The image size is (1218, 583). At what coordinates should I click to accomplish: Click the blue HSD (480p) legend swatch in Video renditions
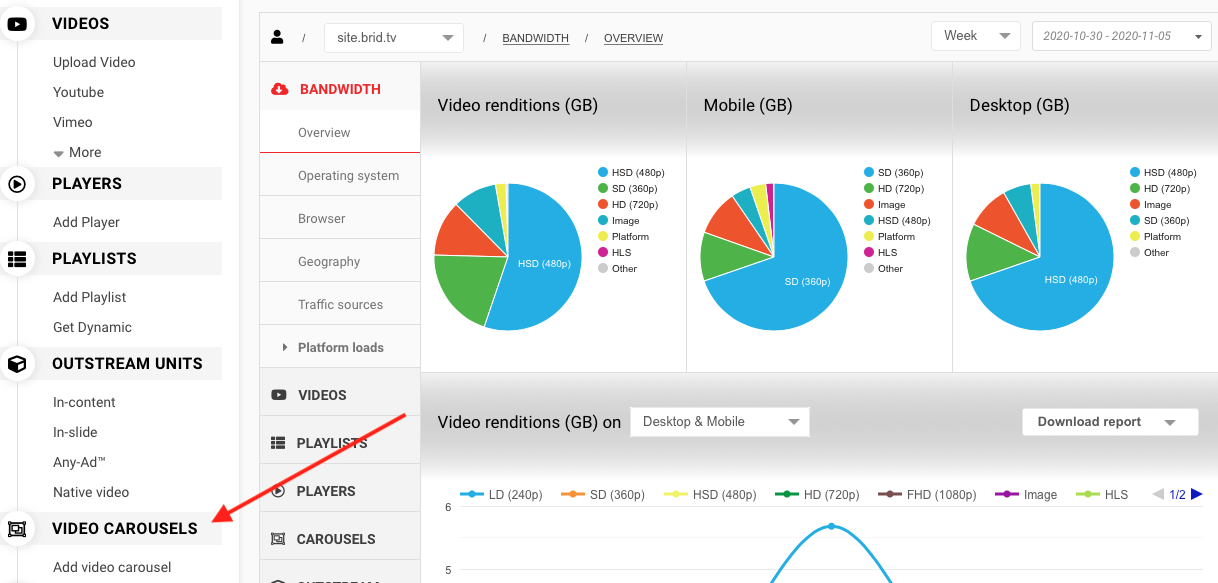point(603,172)
